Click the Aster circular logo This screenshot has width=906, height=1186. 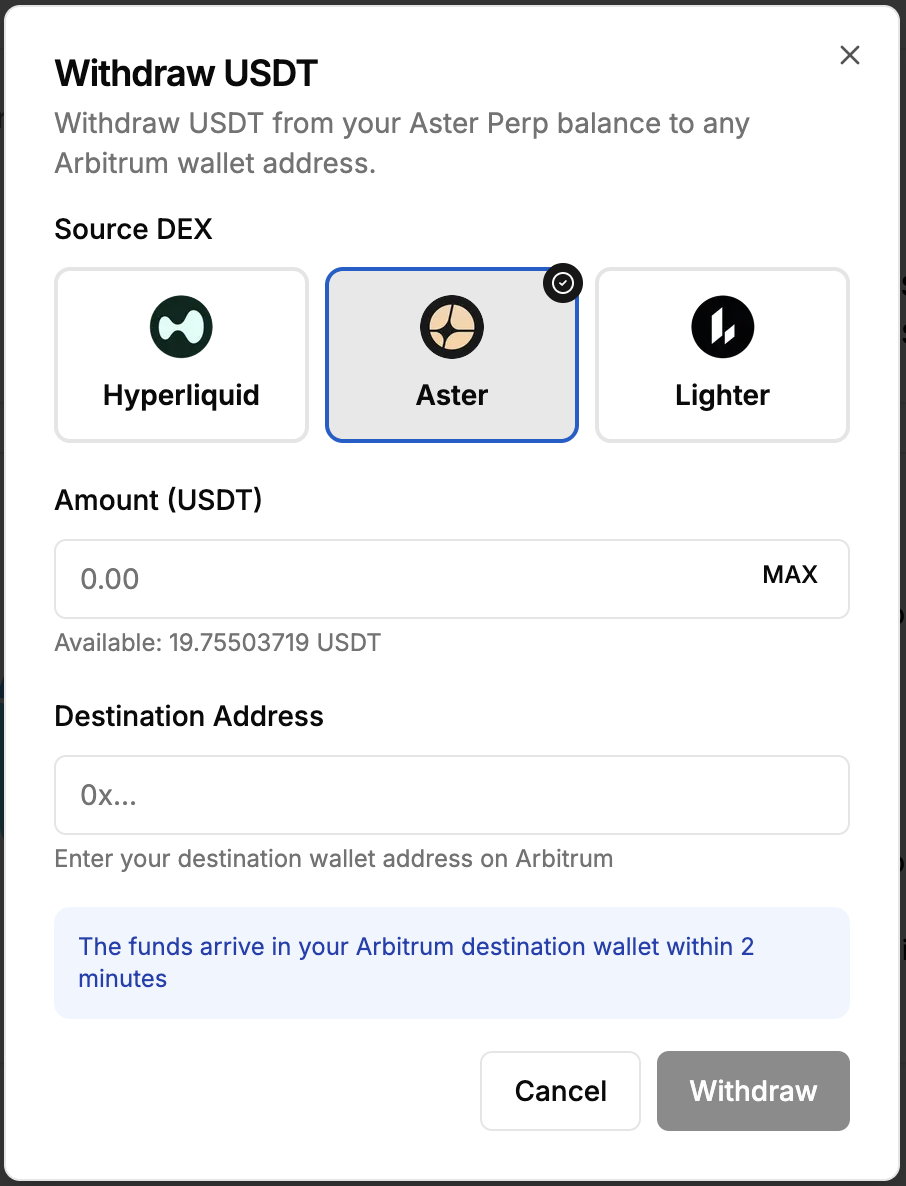(451, 327)
